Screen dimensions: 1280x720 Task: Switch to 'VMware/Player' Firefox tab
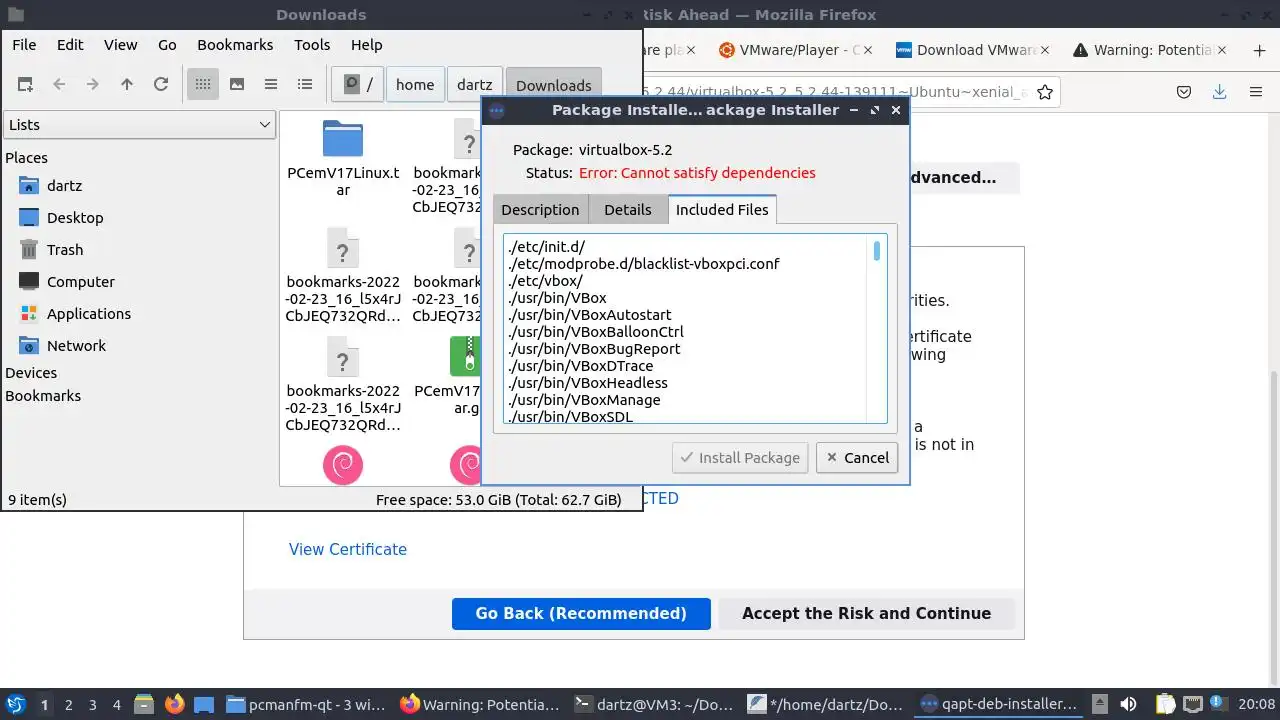coord(793,50)
